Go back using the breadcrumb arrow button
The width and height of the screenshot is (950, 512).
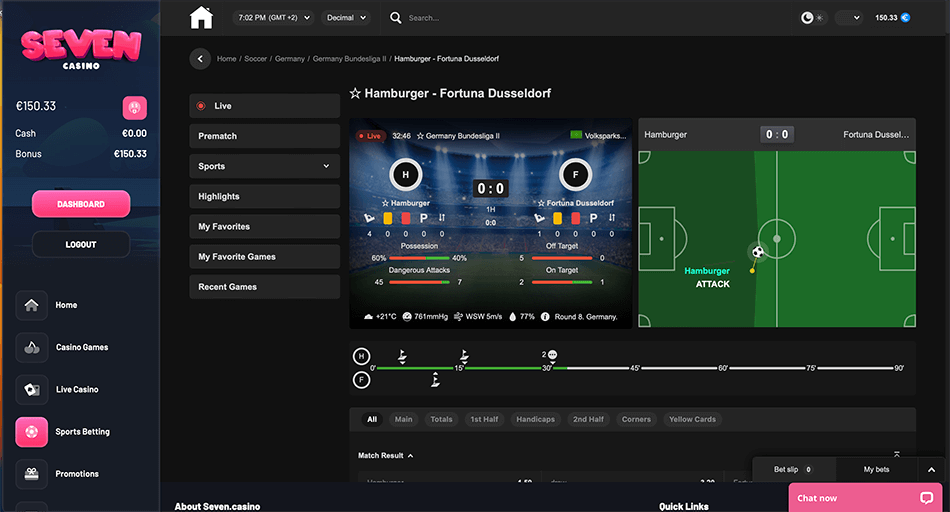pos(200,59)
